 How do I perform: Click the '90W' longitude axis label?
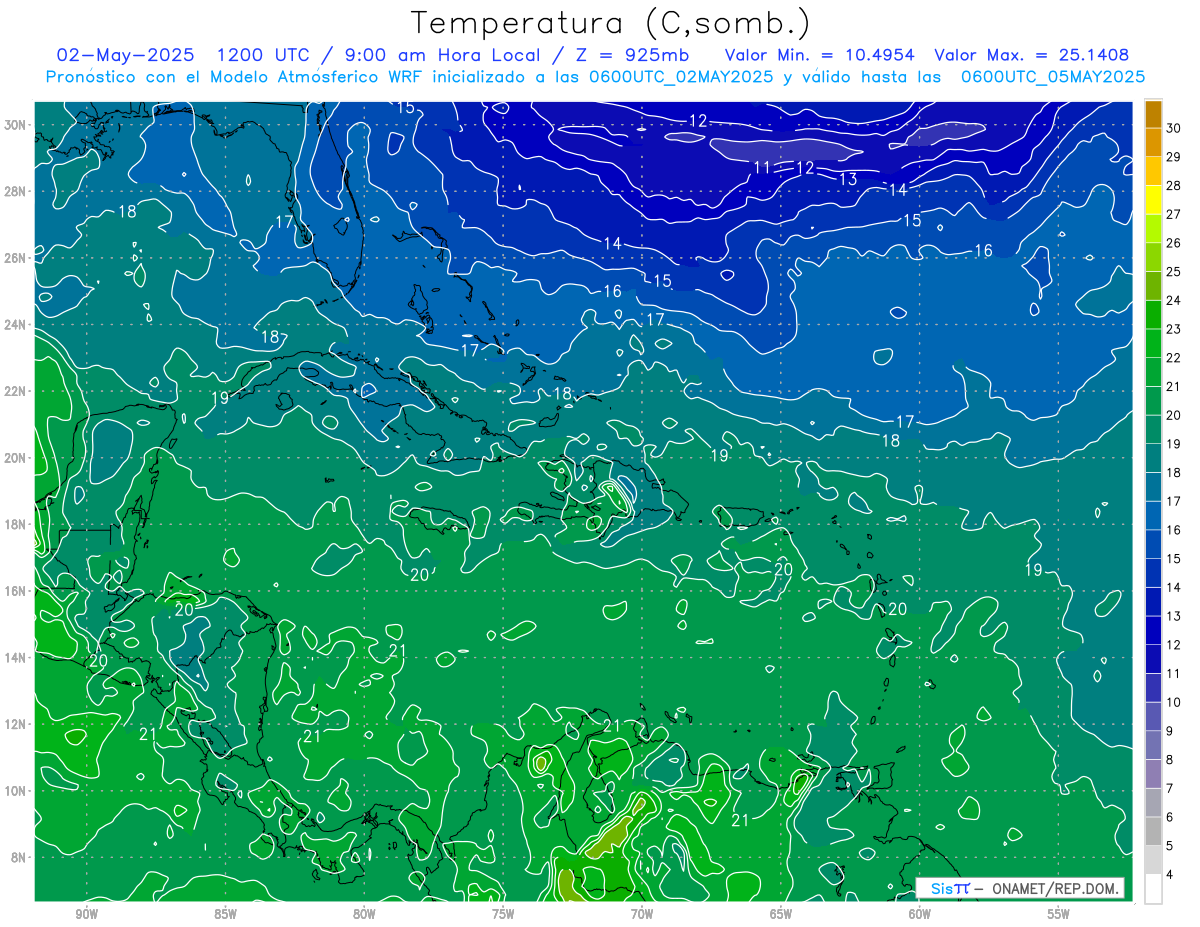coord(86,914)
